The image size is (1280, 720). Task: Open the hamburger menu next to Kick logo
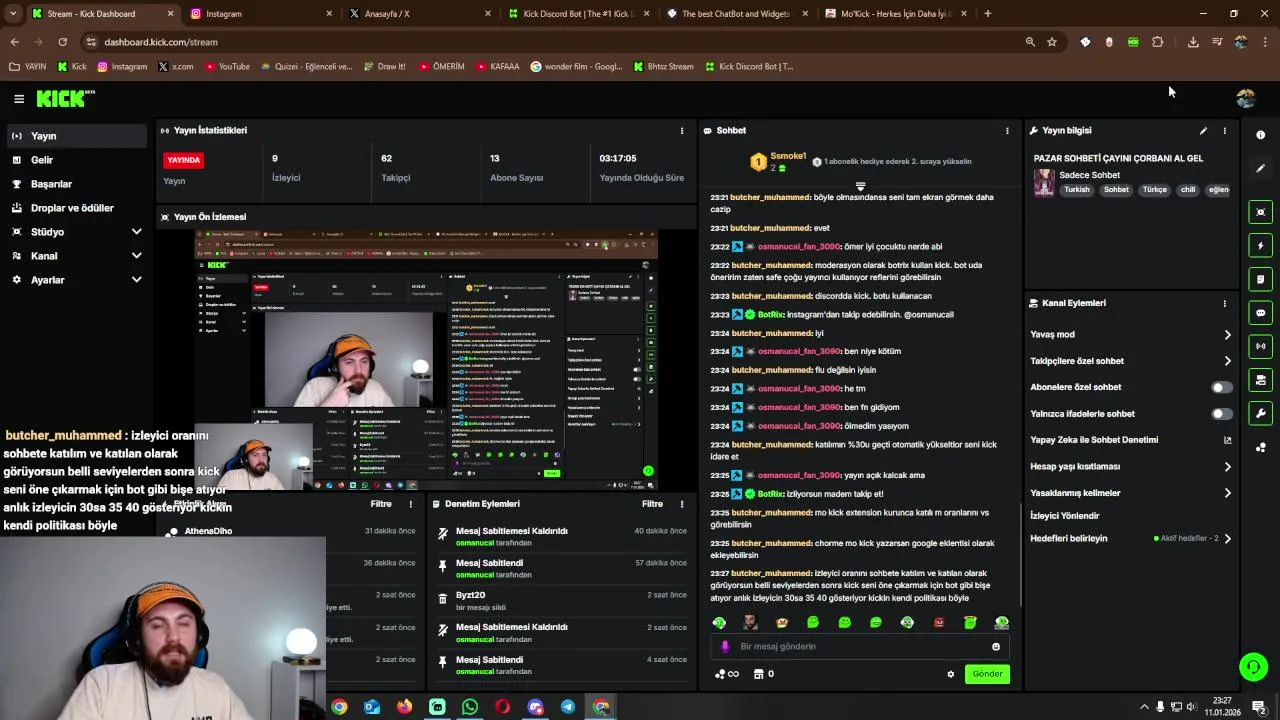point(18,98)
